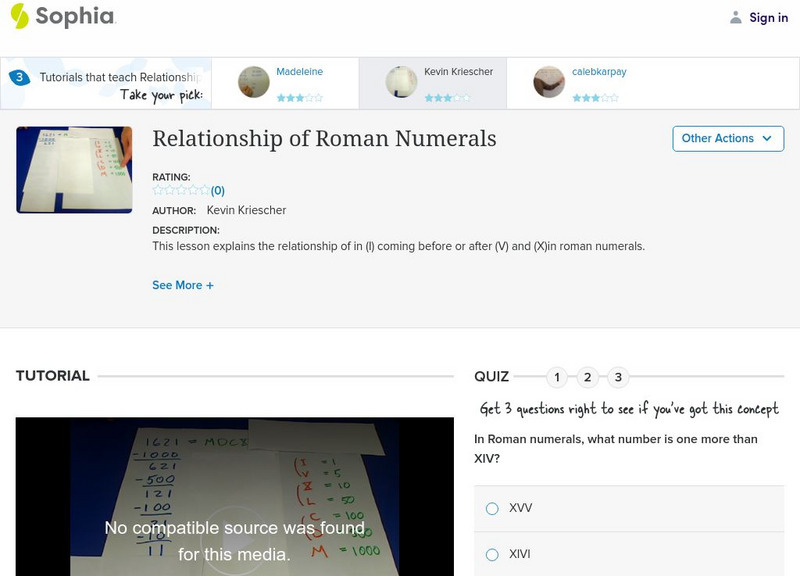
Task: Open the Other Actions dropdown
Action: [x=727, y=139]
